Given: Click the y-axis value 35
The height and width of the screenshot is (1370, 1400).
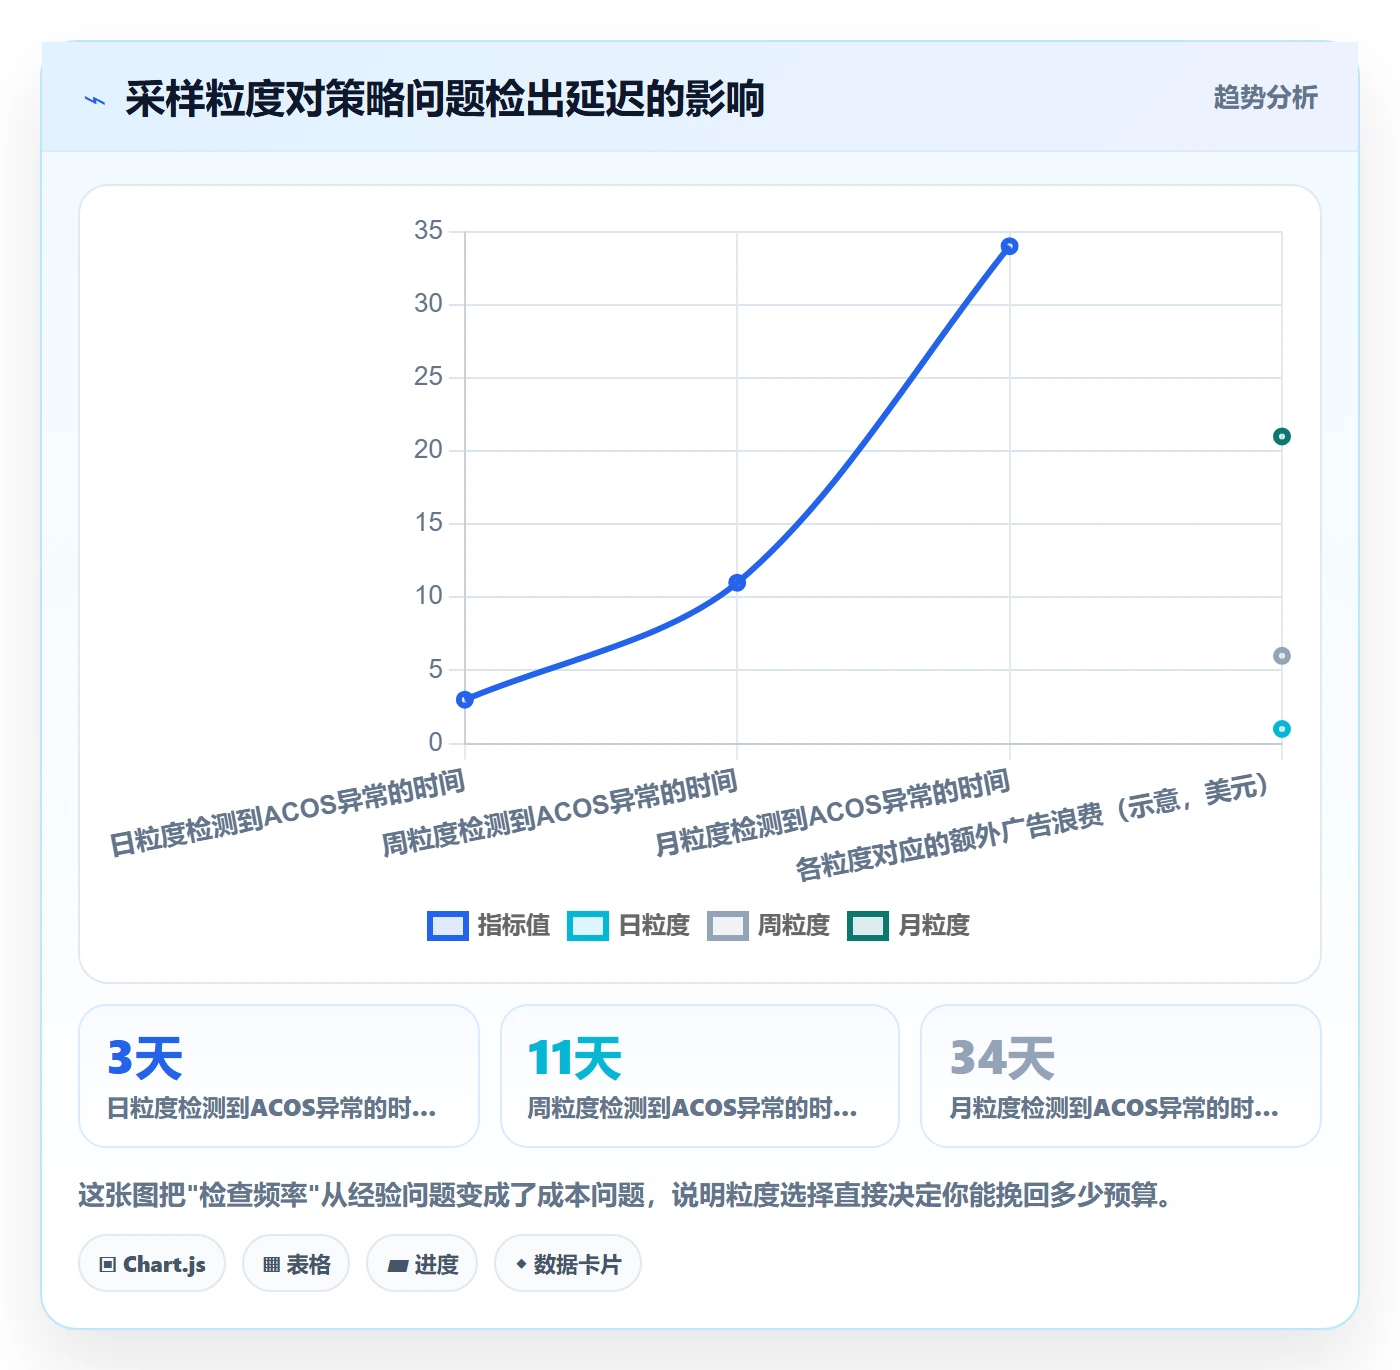Looking at the screenshot, I should coord(428,231).
